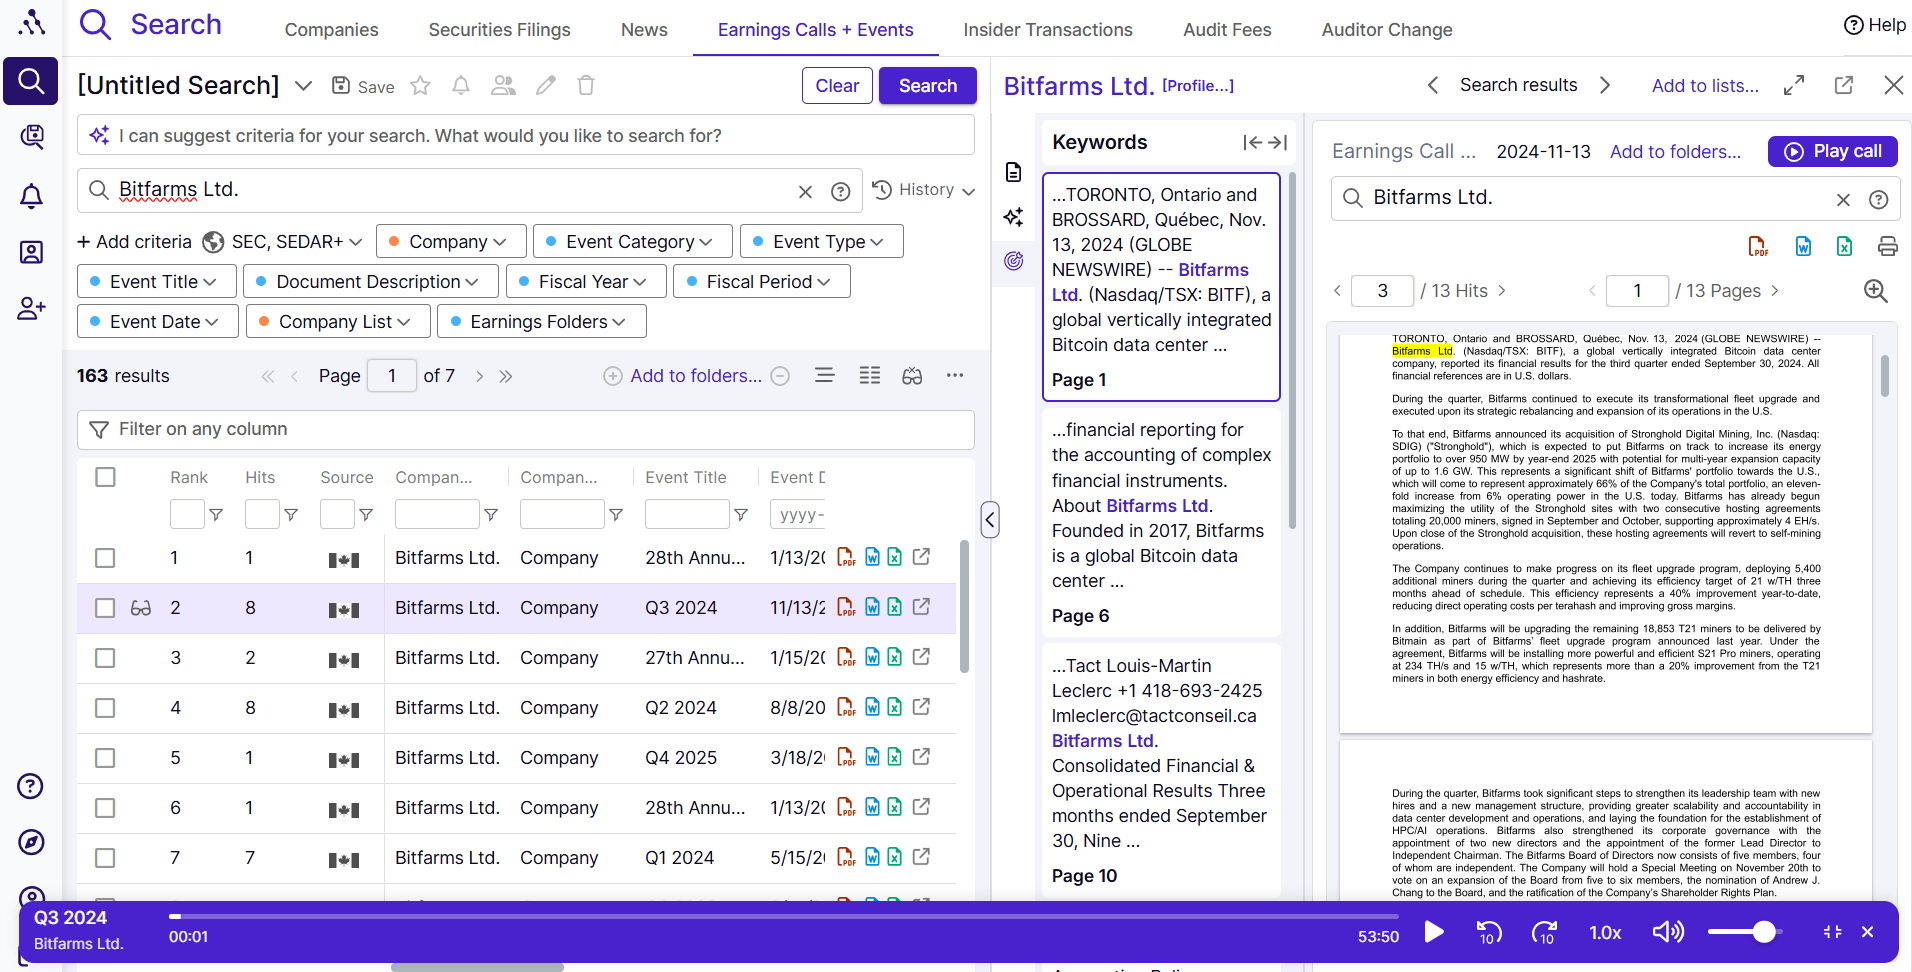Seek along the call audio progress bar
Viewport: 1912px width, 972px height.
tap(784, 916)
